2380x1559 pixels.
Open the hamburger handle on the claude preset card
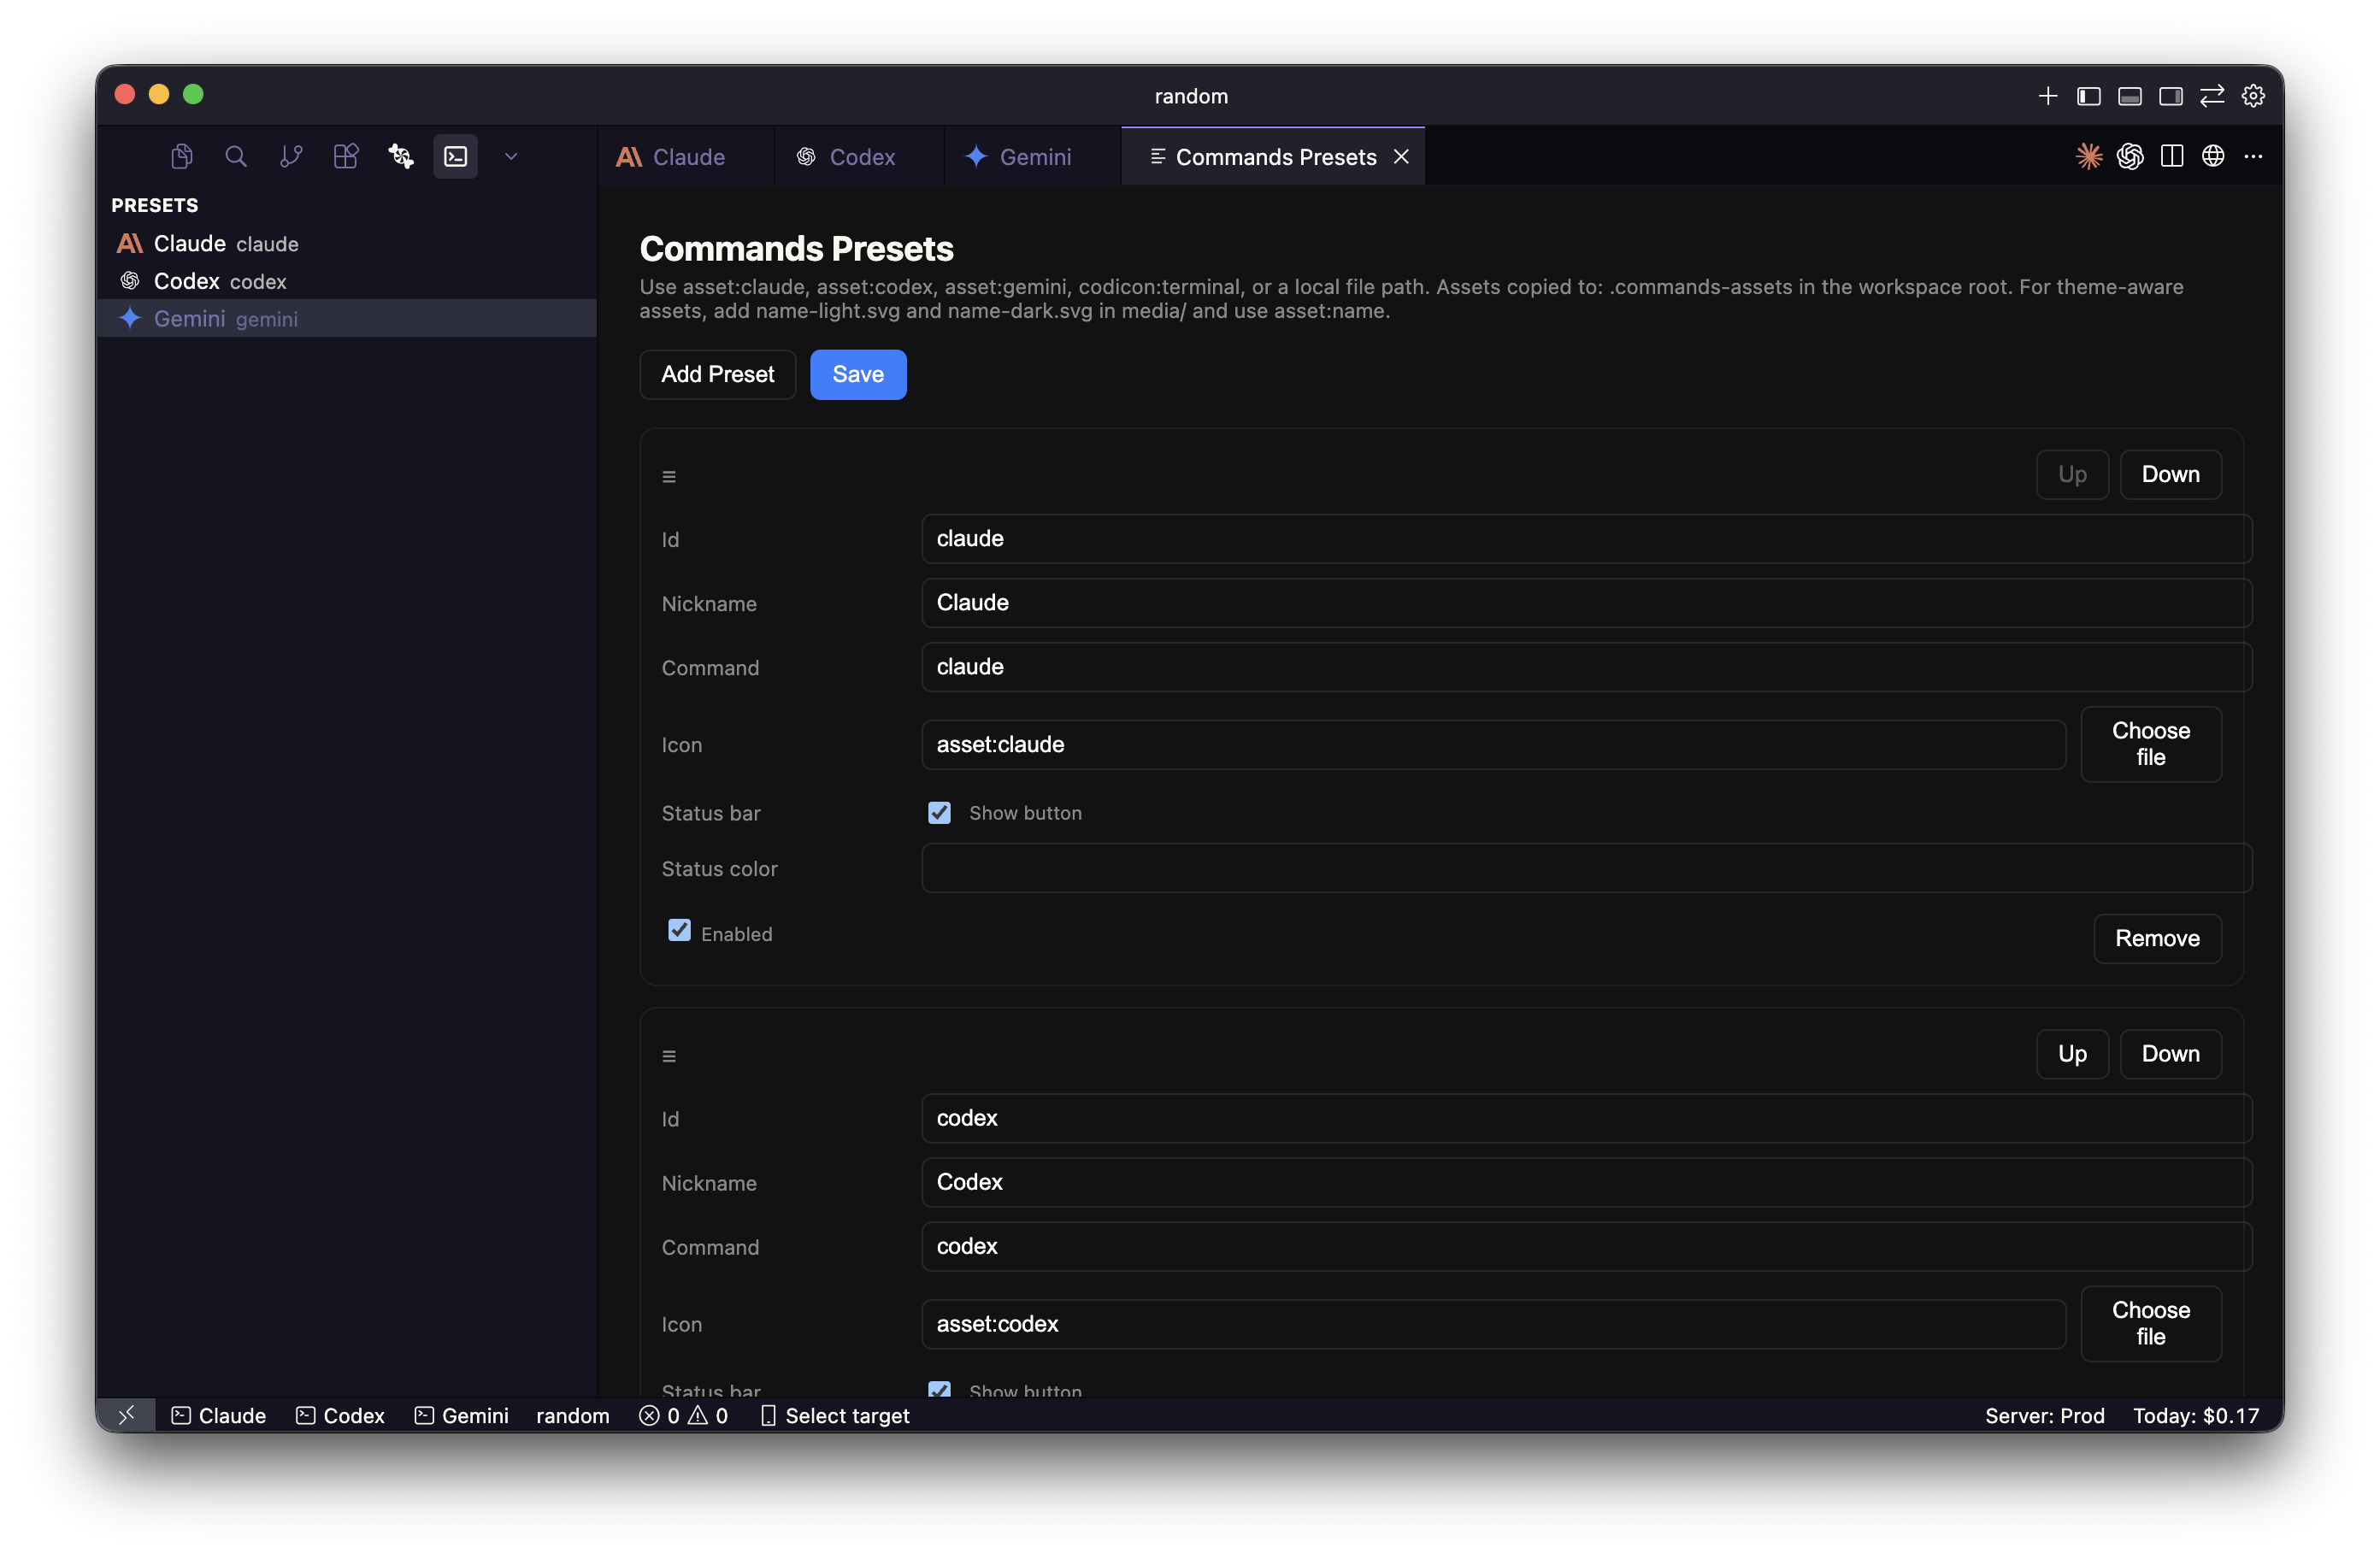[x=669, y=476]
